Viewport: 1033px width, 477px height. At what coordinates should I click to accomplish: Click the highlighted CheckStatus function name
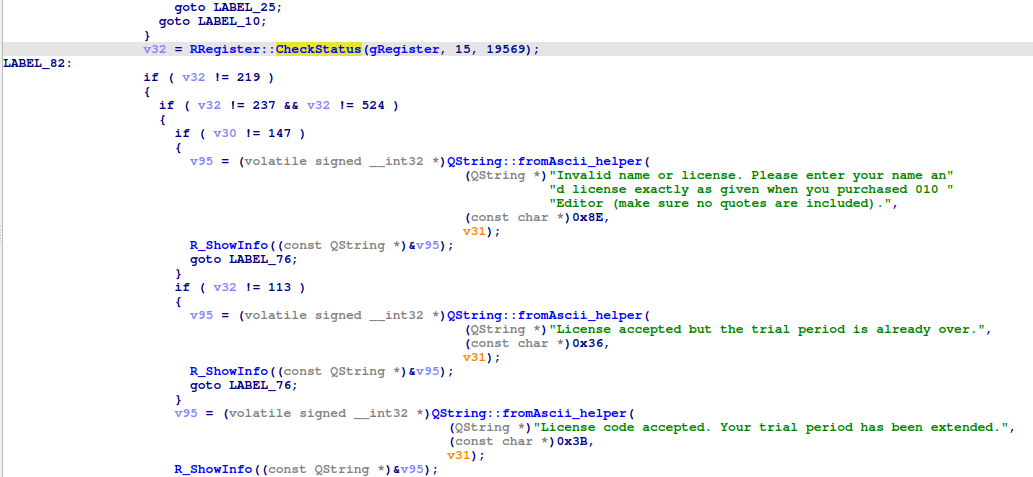318,49
